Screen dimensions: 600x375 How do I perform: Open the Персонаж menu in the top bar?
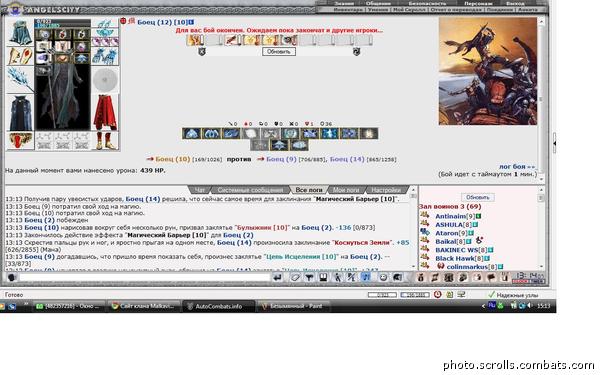pos(478,3)
